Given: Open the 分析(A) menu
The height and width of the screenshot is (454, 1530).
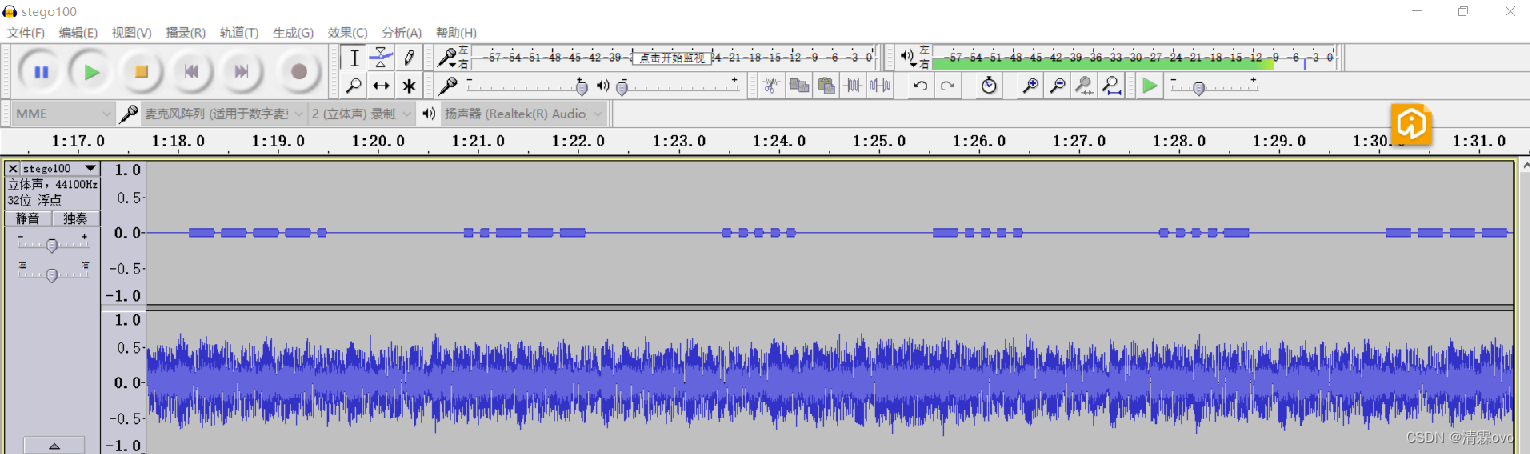Looking at the screenshot, I should tap(401, 33).
